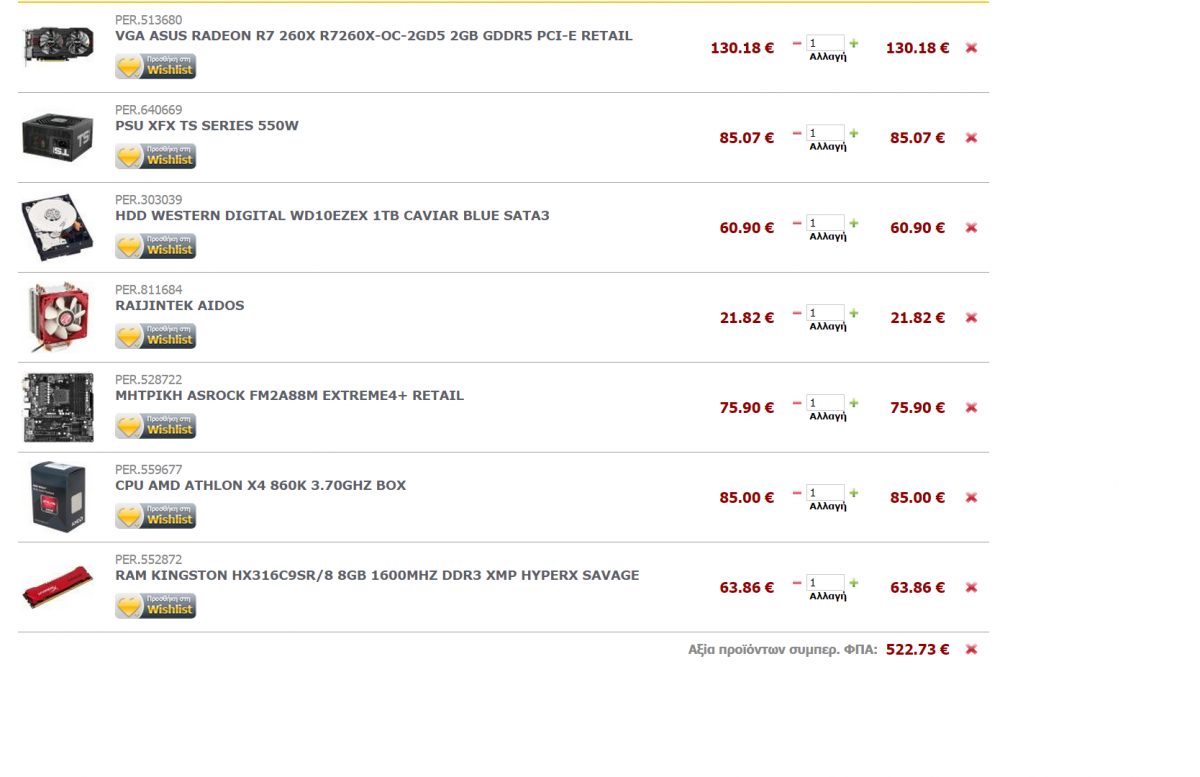Decrease quantity of PSU XFX 550W

pyautogui.click(x=797, y=133)
